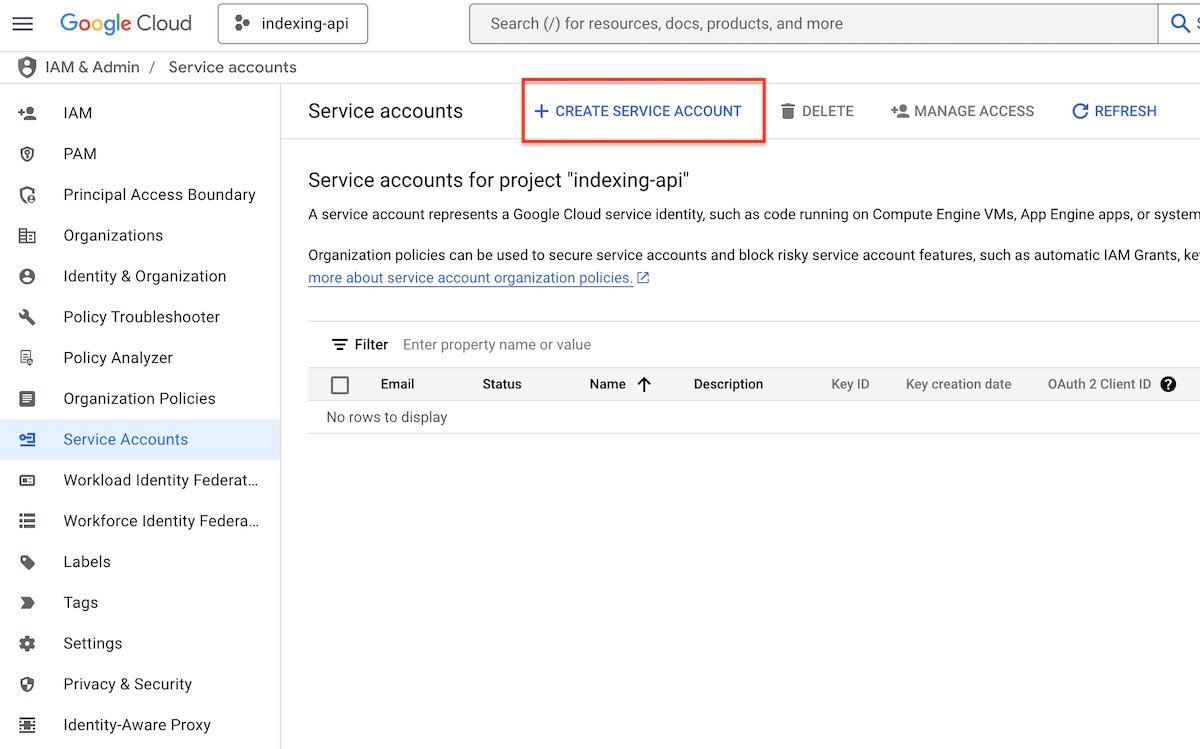
Task: Sort by Name column arrow
Action: pos(644,384)
